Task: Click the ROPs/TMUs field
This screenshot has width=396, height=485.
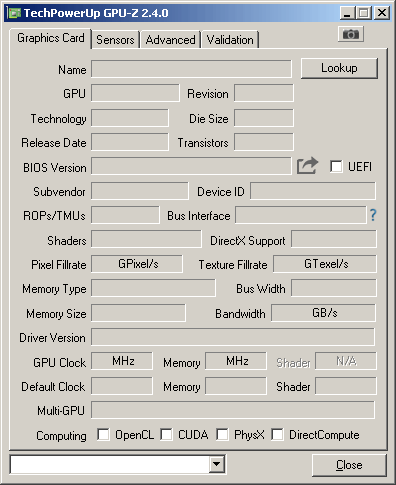Action: (x=125, y=215)
